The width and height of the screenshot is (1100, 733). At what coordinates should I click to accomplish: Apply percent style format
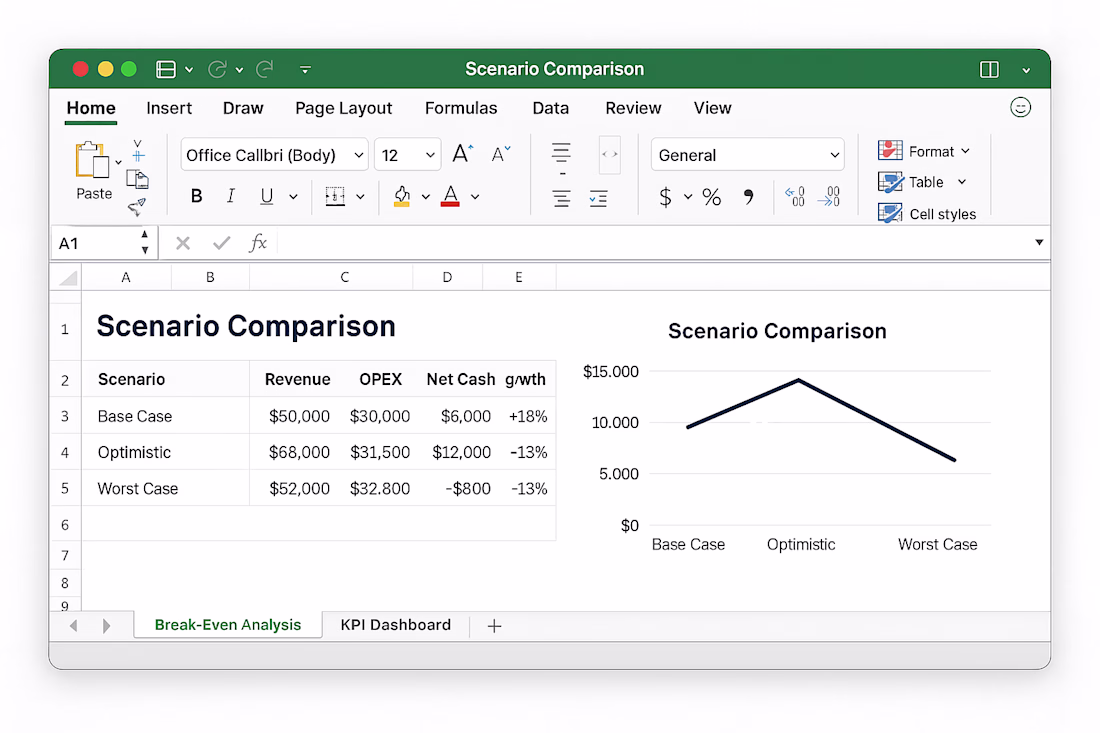[711, 197]
